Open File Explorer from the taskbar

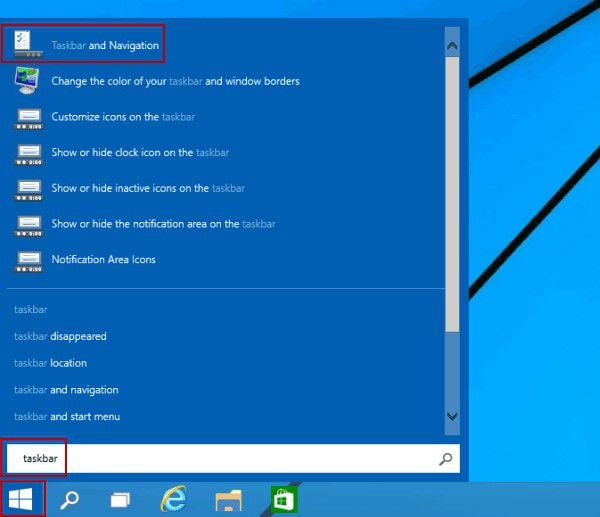click(230, 499)
